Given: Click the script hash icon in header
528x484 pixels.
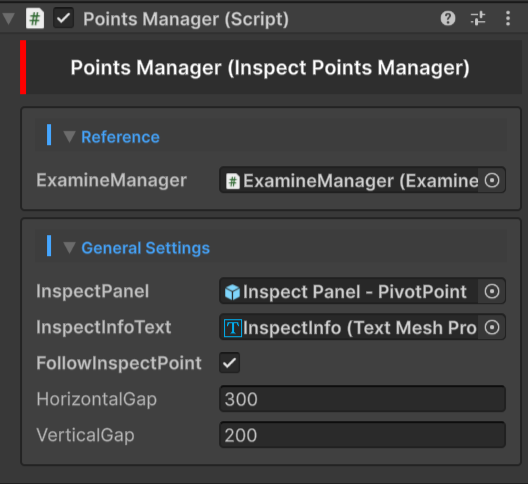Looking at the screenshot, I should 35,19.
